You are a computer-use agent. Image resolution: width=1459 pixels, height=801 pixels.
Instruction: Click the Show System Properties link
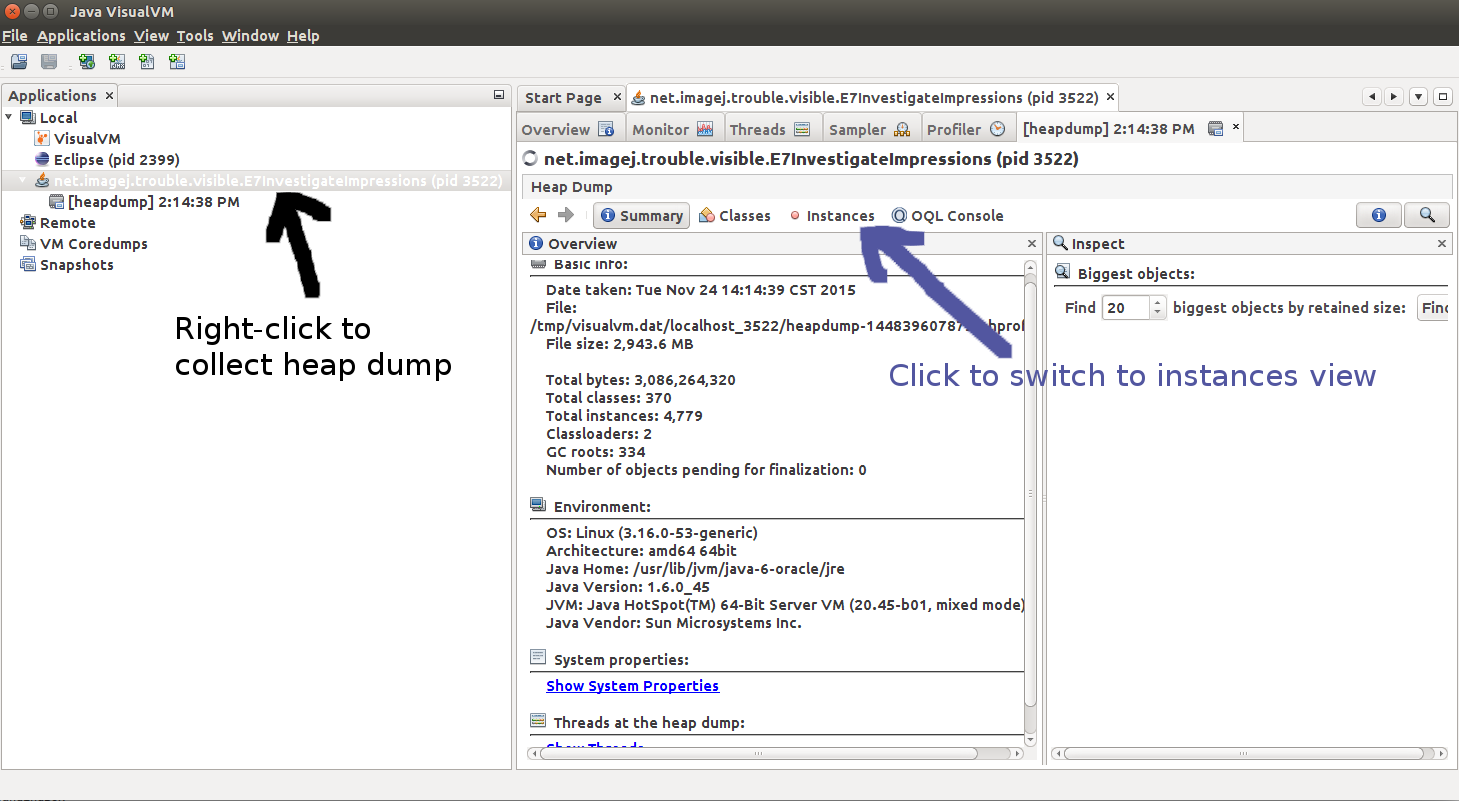[x=632, y=685]
